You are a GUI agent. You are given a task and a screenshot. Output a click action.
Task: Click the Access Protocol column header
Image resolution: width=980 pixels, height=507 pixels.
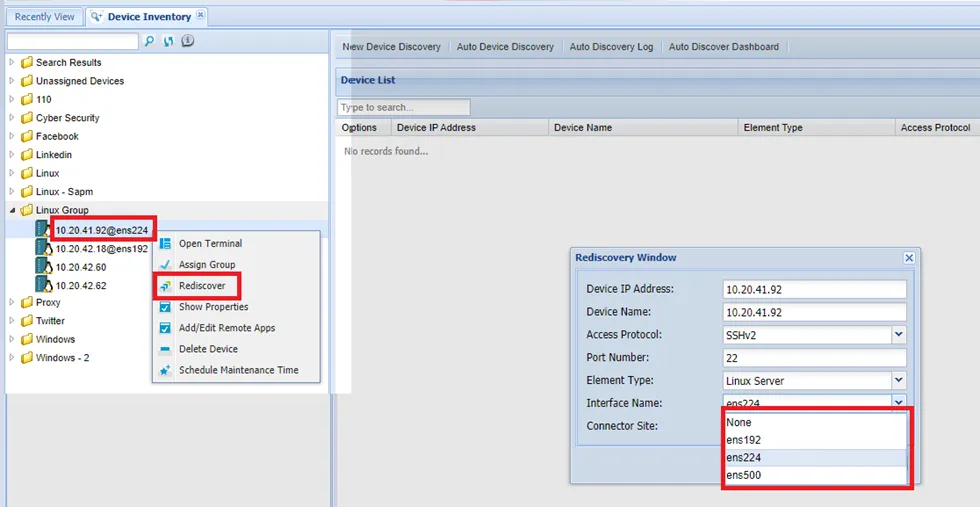click(936, 128)
